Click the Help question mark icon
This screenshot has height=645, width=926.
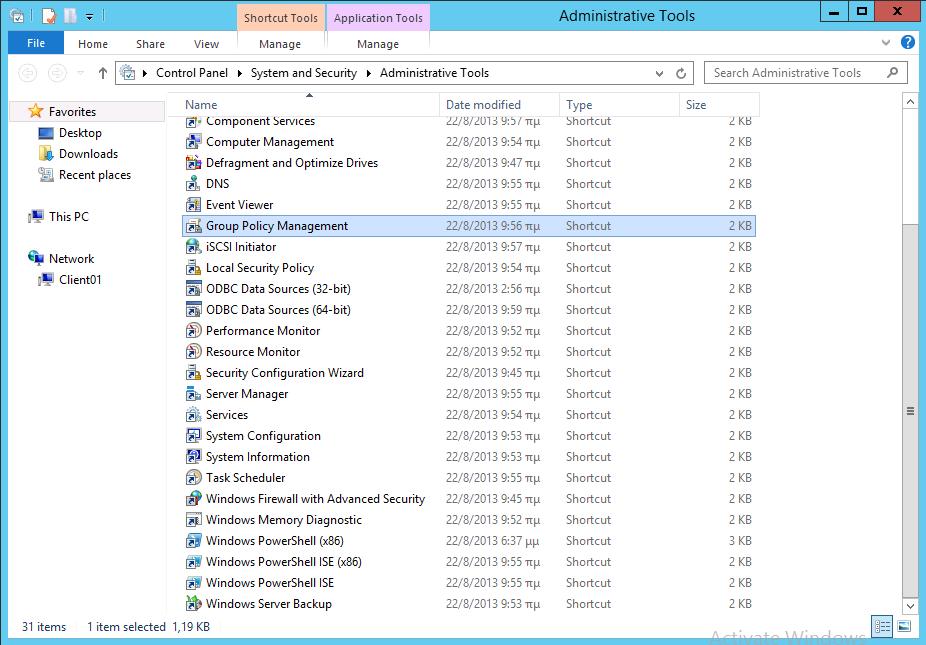point(908,42)
